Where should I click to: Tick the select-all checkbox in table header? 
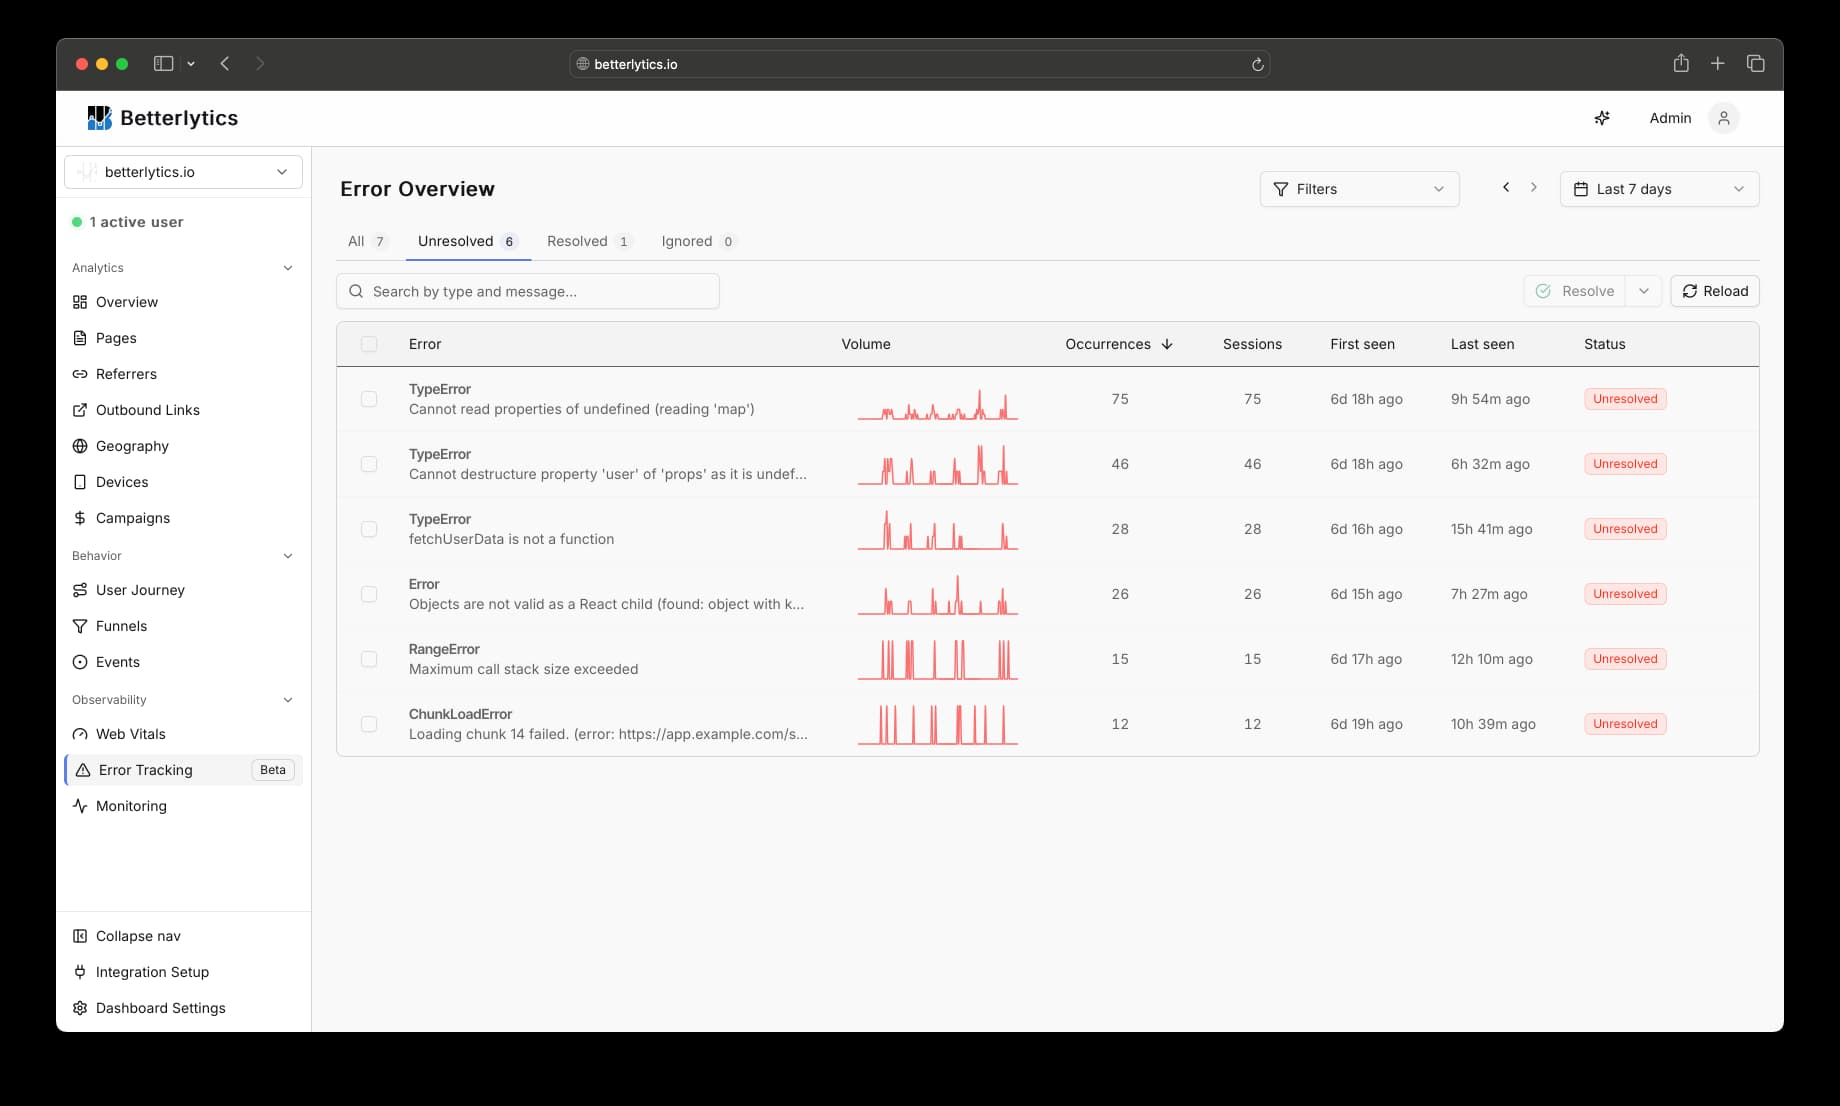[369, 344]
